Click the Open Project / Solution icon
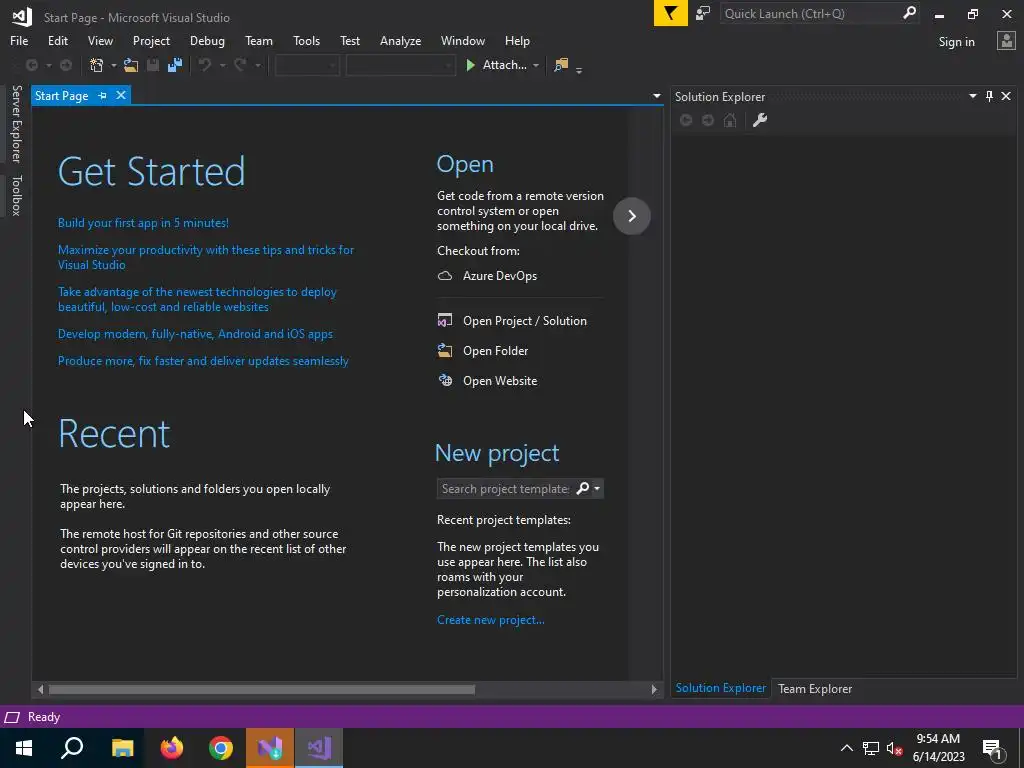Image resolution: width=1024 pixels, height=768 pixels. coord(445,321)
